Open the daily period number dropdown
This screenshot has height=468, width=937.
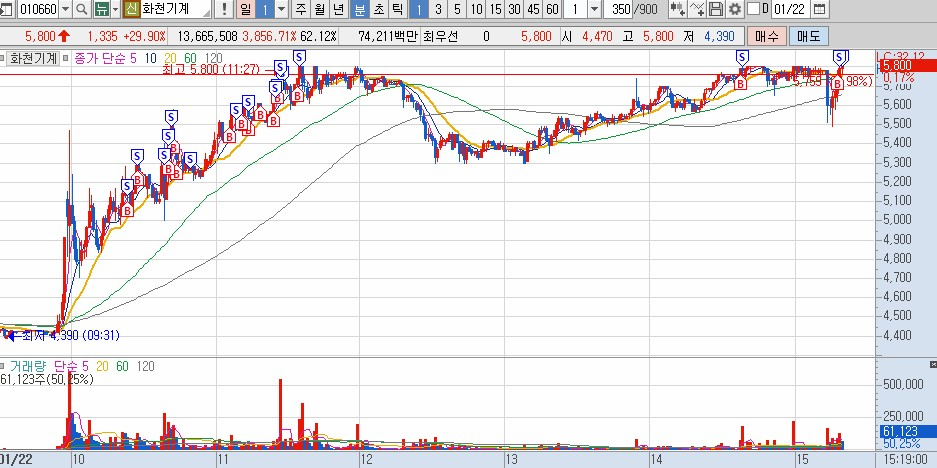pyautogui.click(x=281, y=10)
